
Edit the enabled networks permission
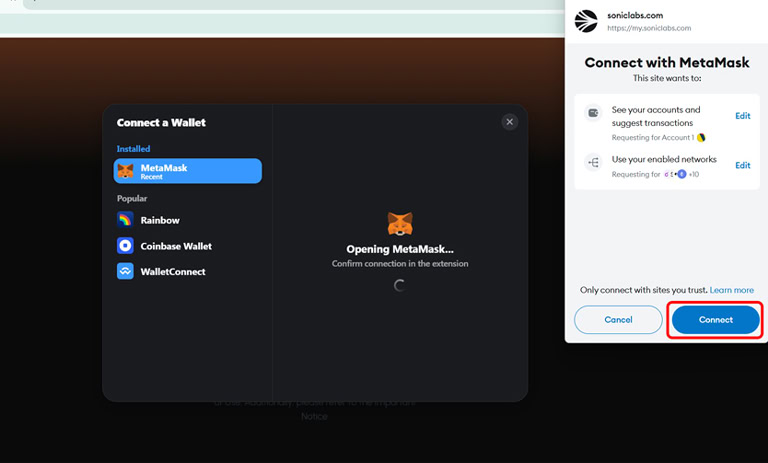pyautogui.click(x=742, y=166)
